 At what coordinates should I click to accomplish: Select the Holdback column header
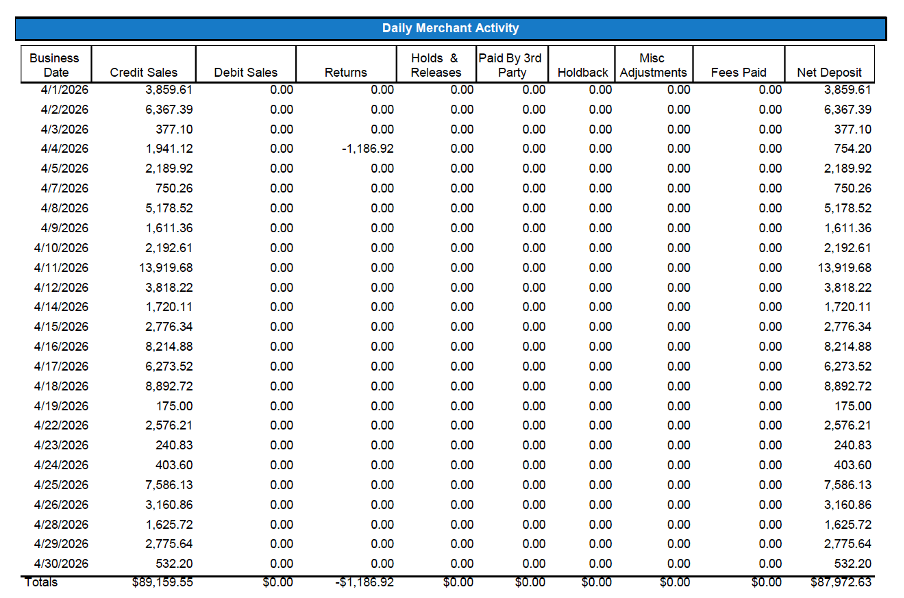point(582,65)
